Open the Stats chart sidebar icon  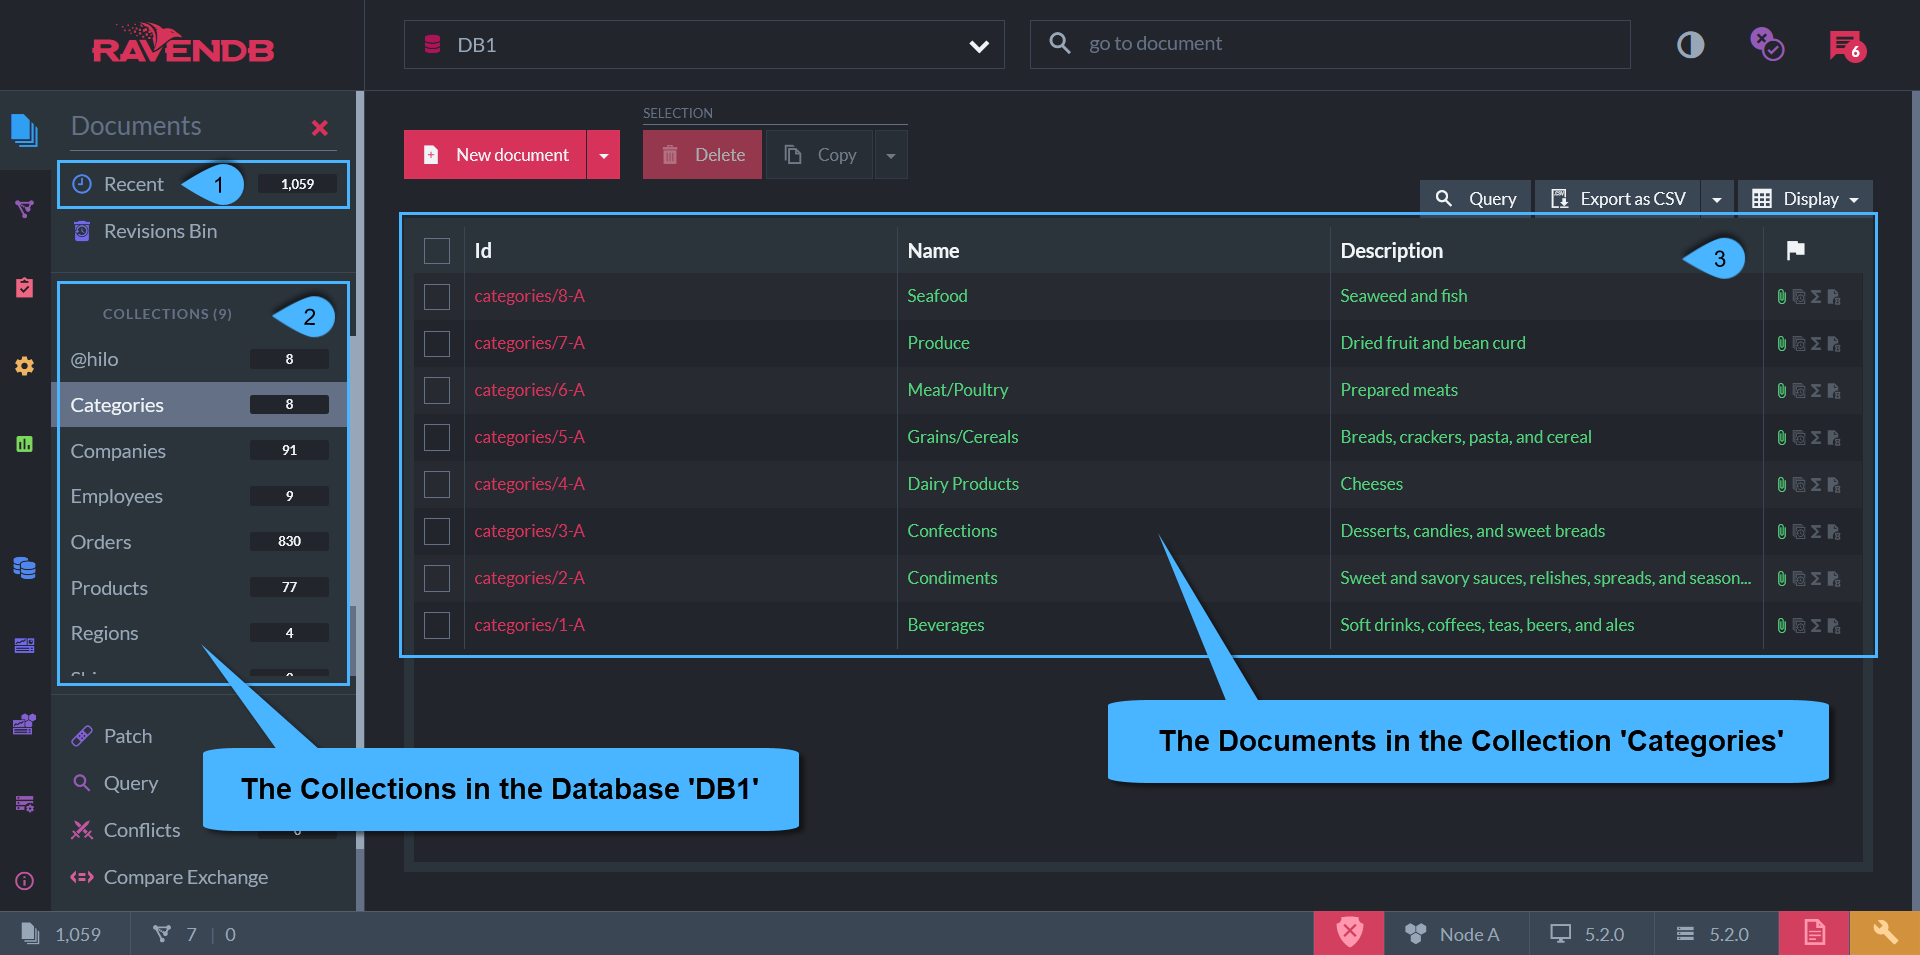[x=24, y=444]
